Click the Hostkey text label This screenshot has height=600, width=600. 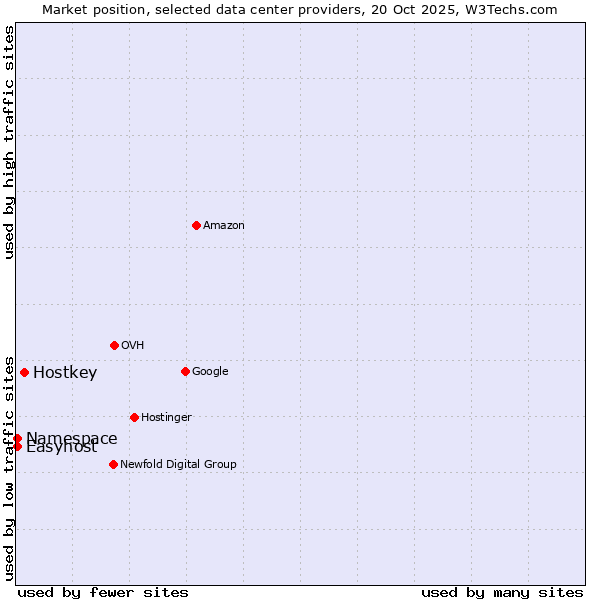tap(65, 373)
